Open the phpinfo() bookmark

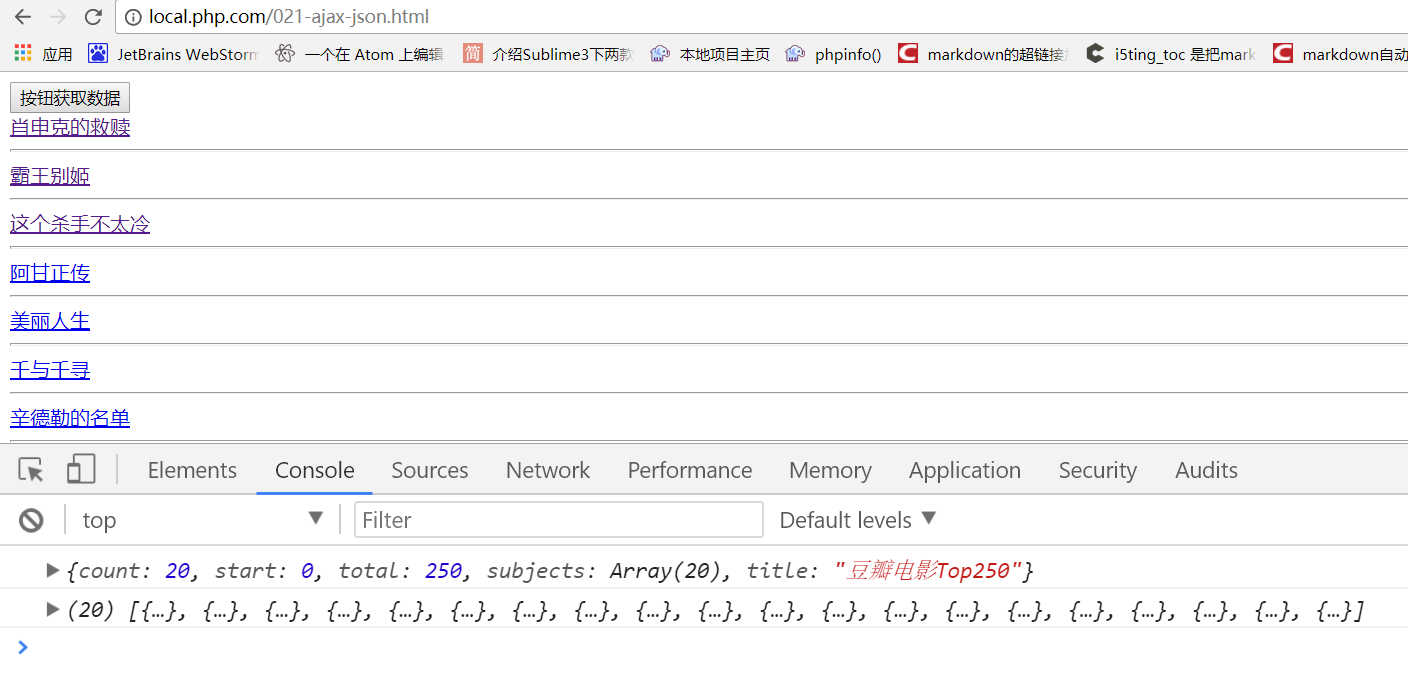833,54
